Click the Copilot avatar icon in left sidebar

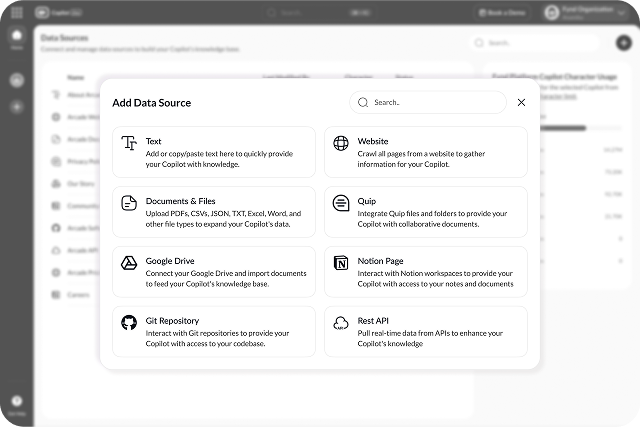[17, 80]
